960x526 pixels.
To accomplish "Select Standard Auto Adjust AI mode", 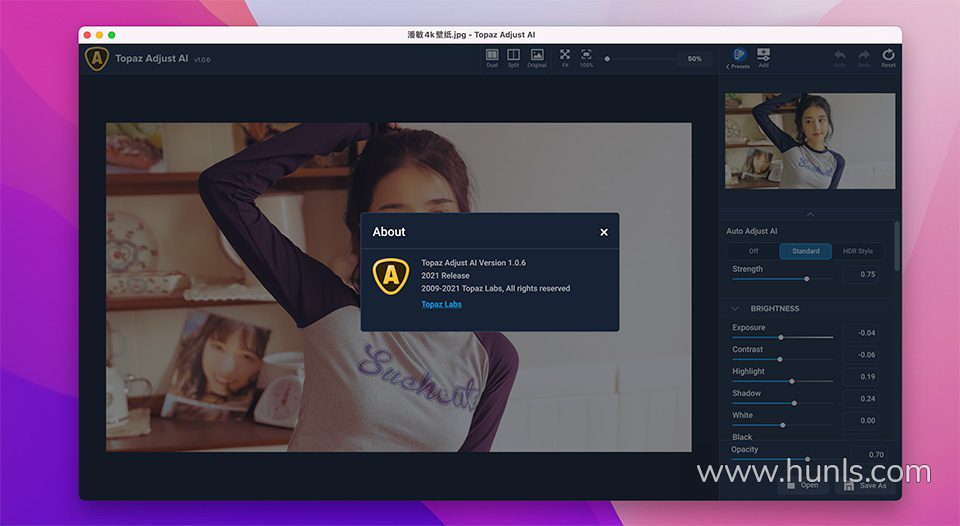I will [806, 251].
